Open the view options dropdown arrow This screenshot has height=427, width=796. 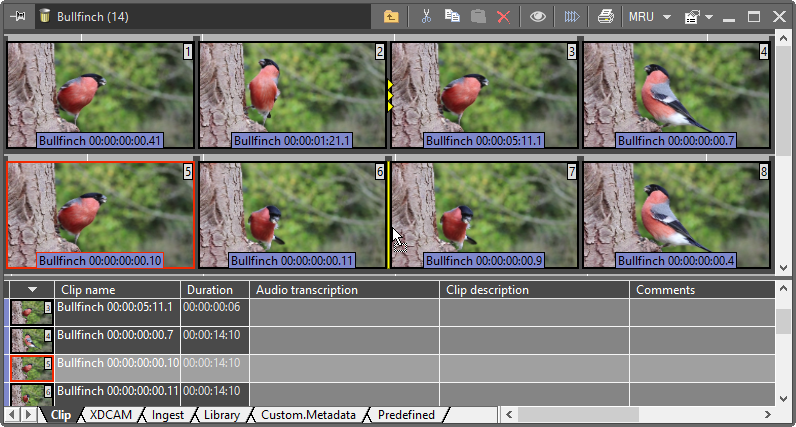709,17
